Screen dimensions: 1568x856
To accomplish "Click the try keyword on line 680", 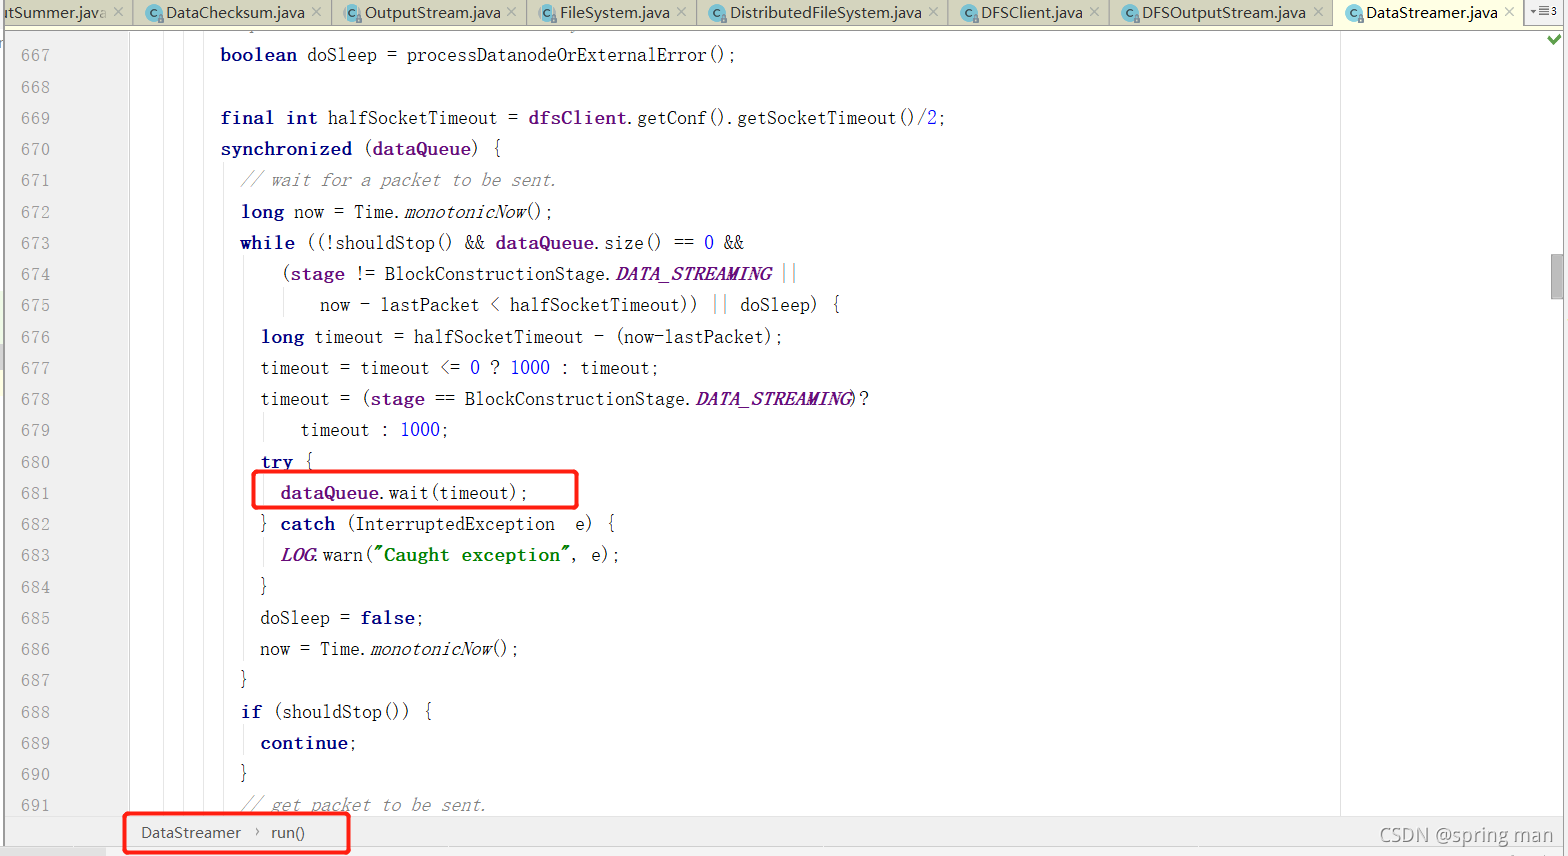I will [276, 462].
